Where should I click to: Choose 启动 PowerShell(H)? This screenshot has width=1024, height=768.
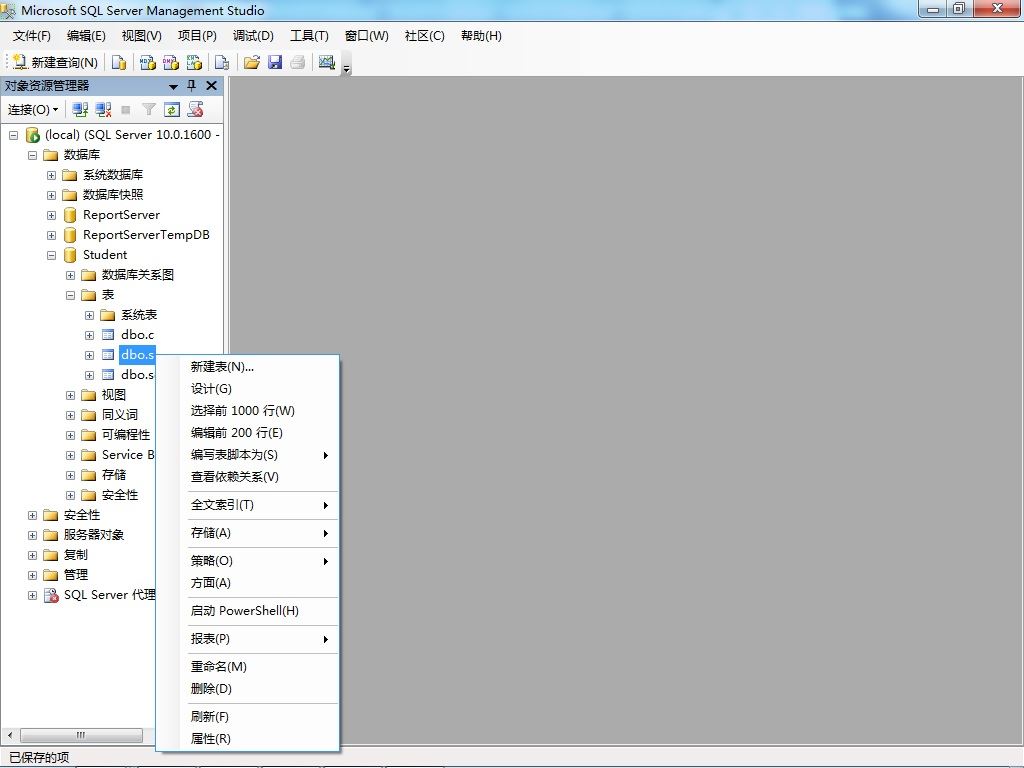click(x=259, y=611)
